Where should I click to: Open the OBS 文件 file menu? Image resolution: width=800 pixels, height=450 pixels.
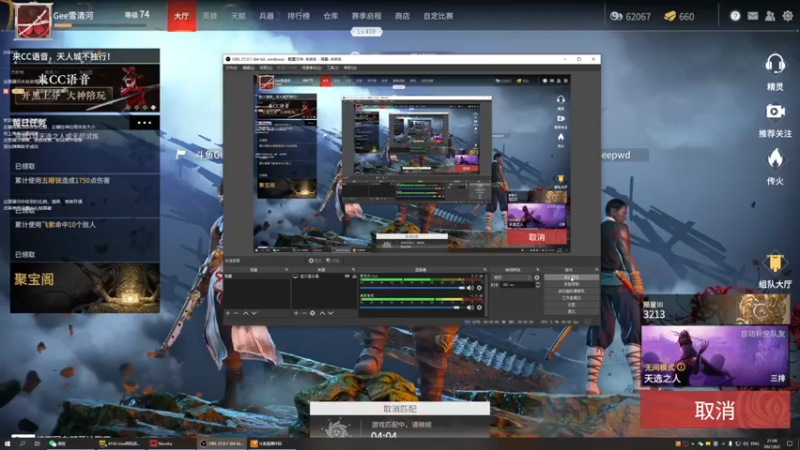click(231, 67)
